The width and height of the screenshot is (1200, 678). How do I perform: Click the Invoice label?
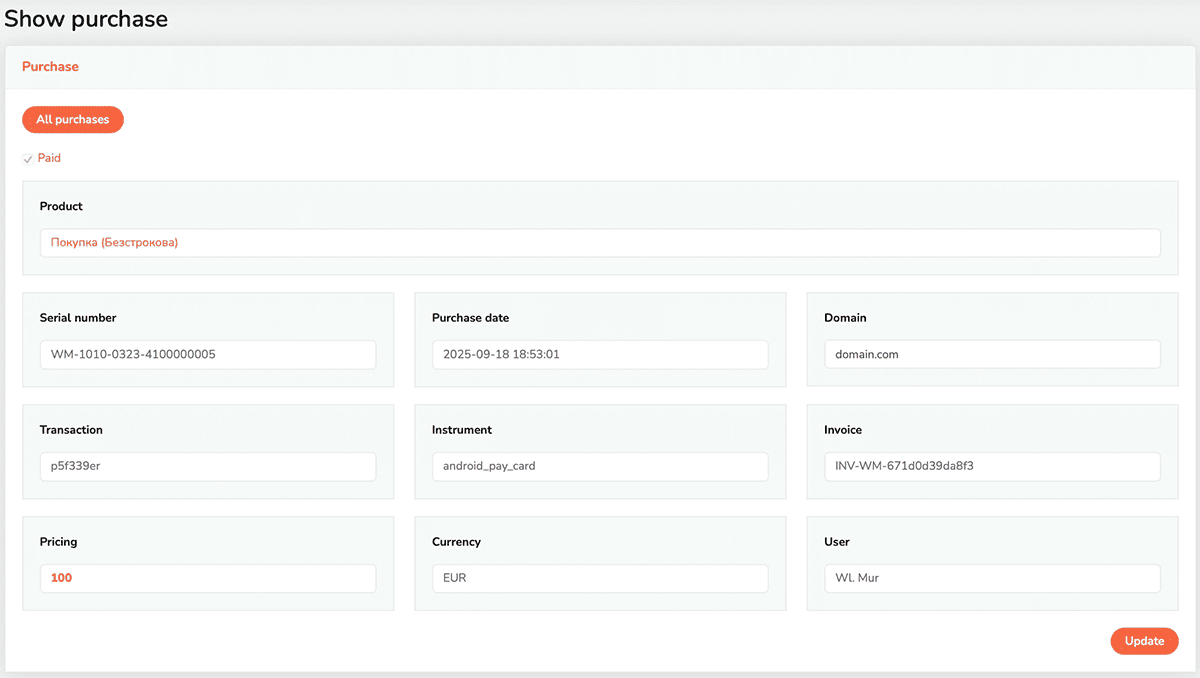(843, 430)
